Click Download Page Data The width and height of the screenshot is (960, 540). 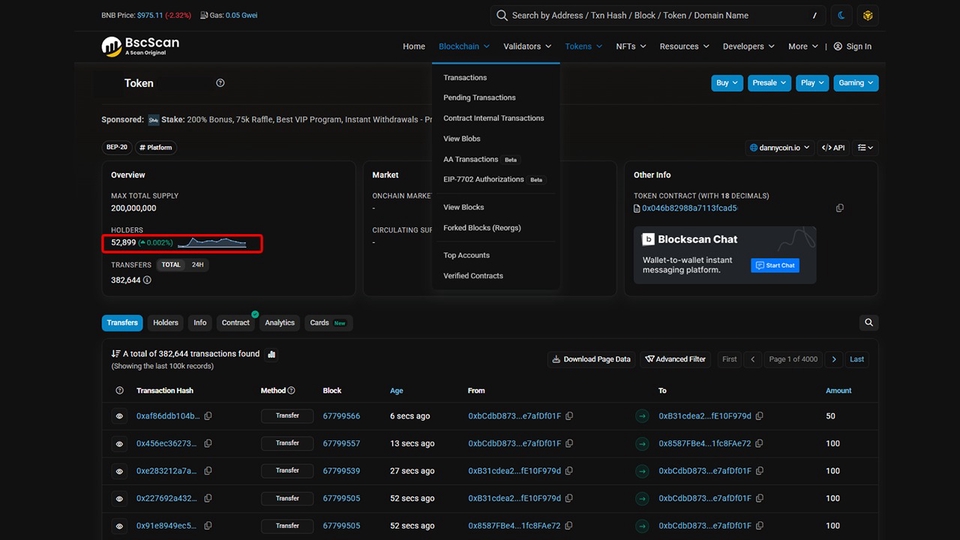[591, 359]
